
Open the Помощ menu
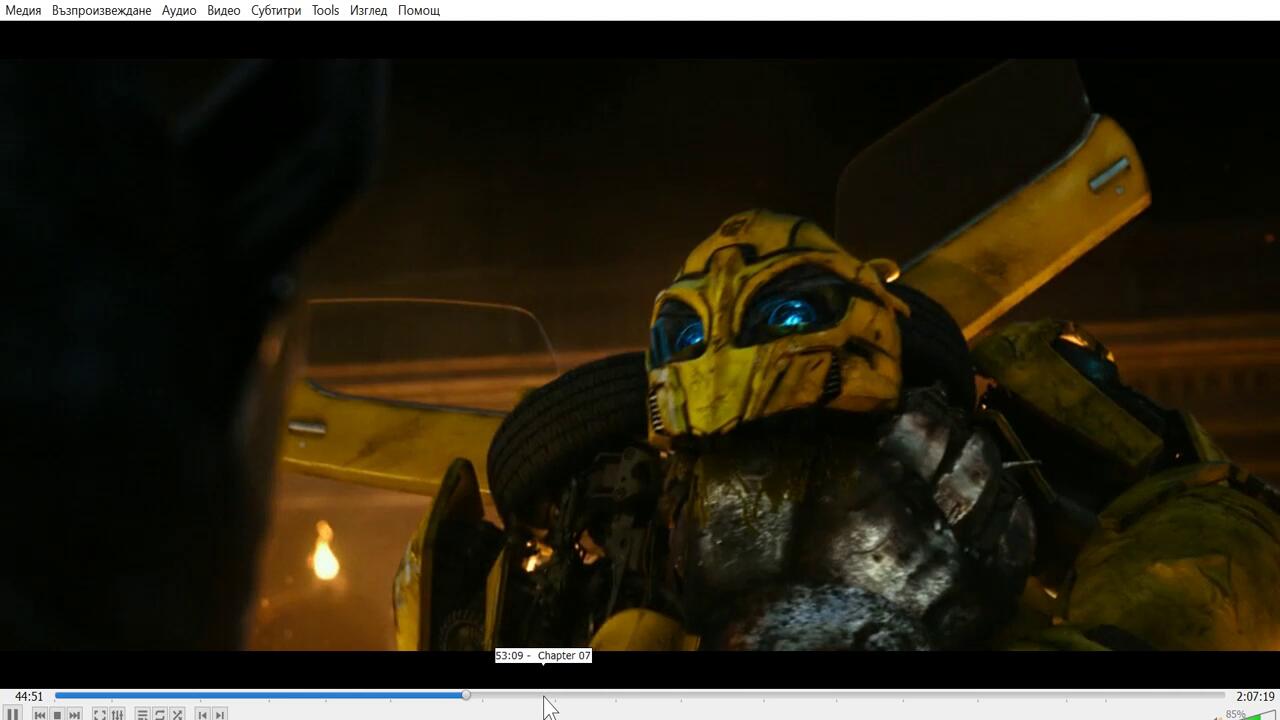coord(418,10)
